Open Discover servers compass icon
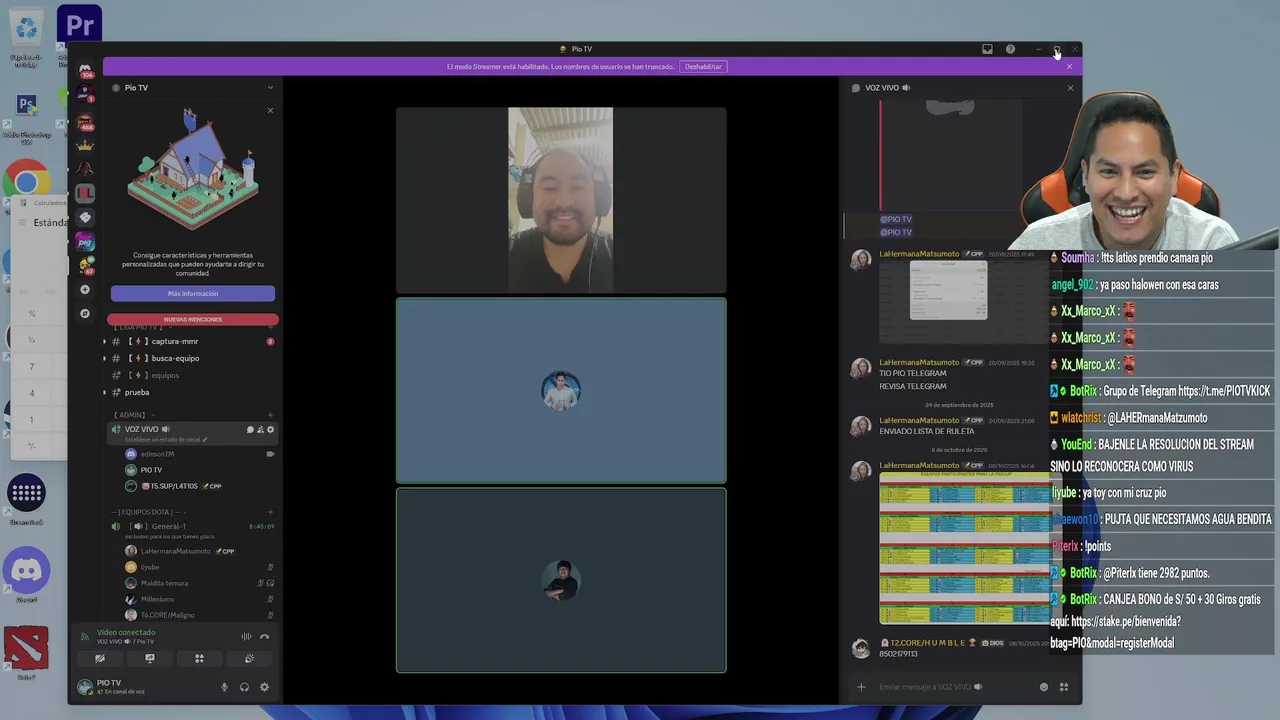This screenshot has width=1280, height=720. (85, 313)
